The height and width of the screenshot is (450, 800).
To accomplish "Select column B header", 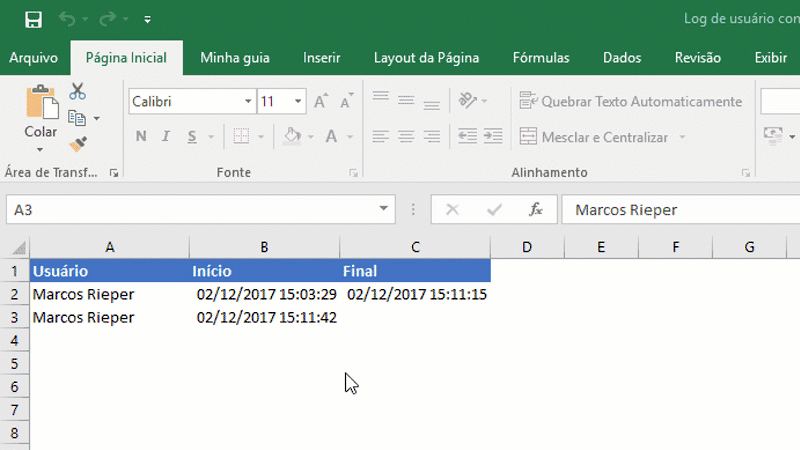I will click(264, 247).
